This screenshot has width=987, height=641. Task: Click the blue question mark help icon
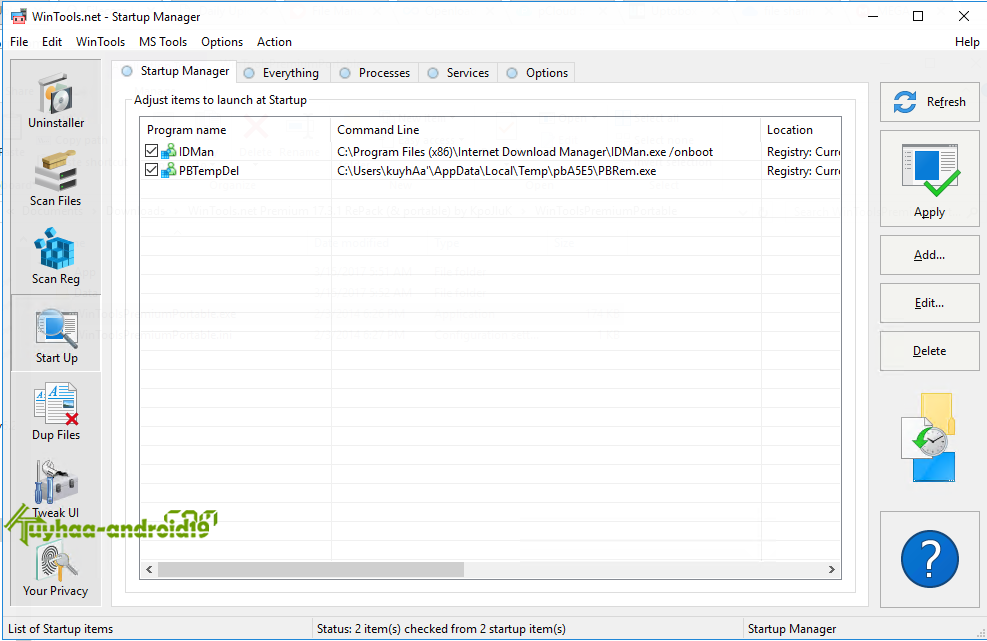930,559
